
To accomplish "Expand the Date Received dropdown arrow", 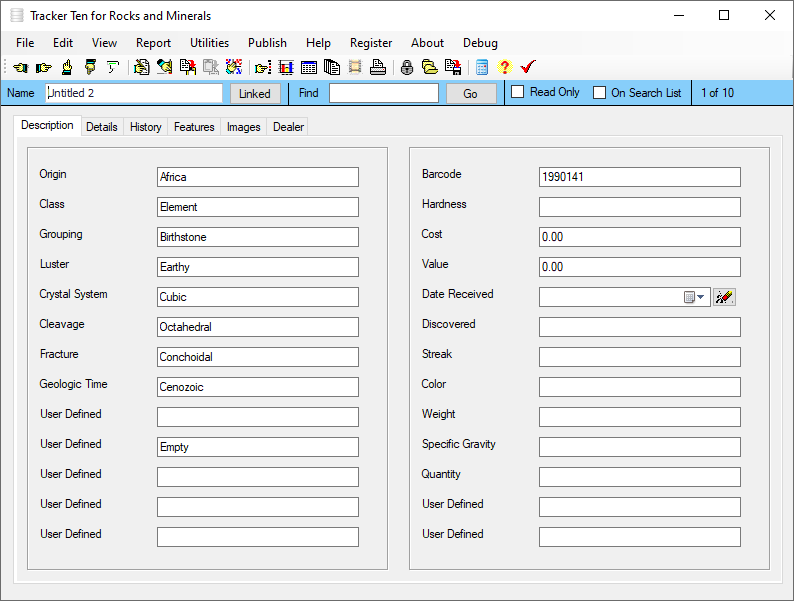I will tap(701, 297).
